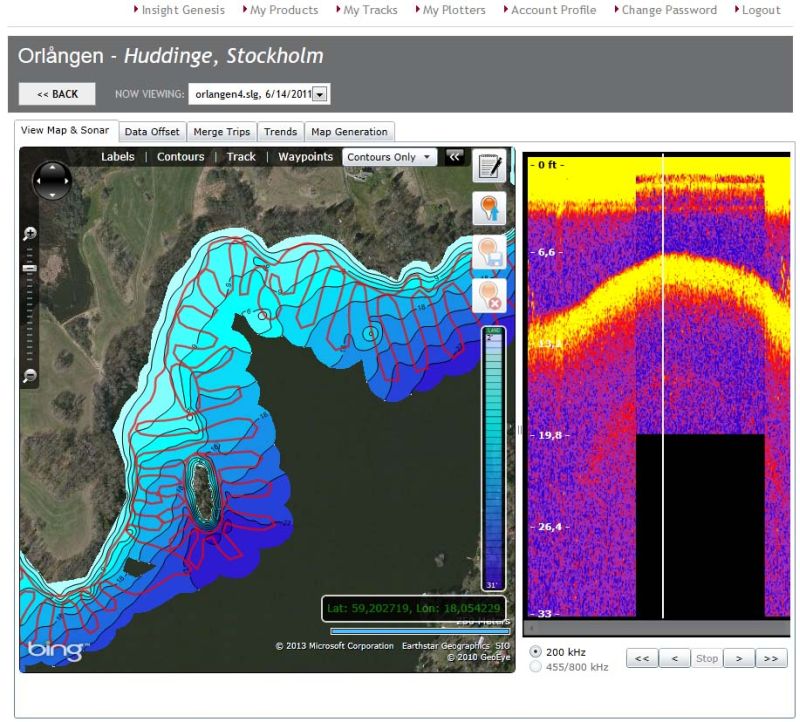Viewport: 800px width, 722px height.
Task: Expand the Now Viewing file dropdown
Action: pos(320,94)
